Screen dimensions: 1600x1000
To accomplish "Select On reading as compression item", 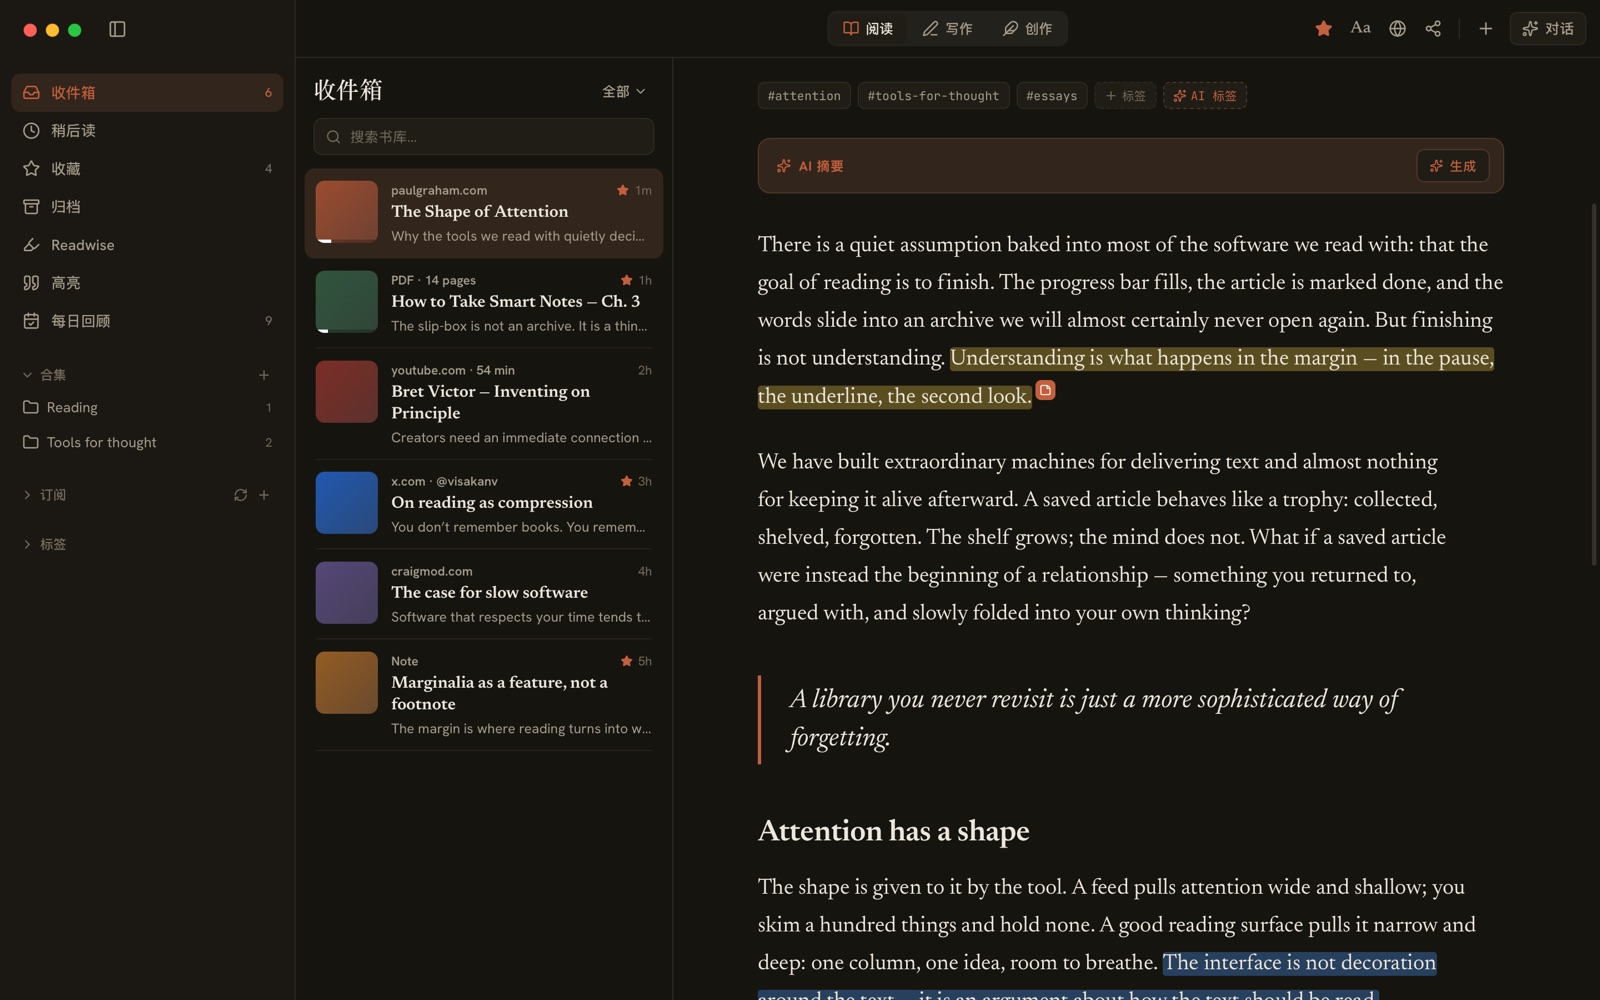I will (x=484, y=504).
